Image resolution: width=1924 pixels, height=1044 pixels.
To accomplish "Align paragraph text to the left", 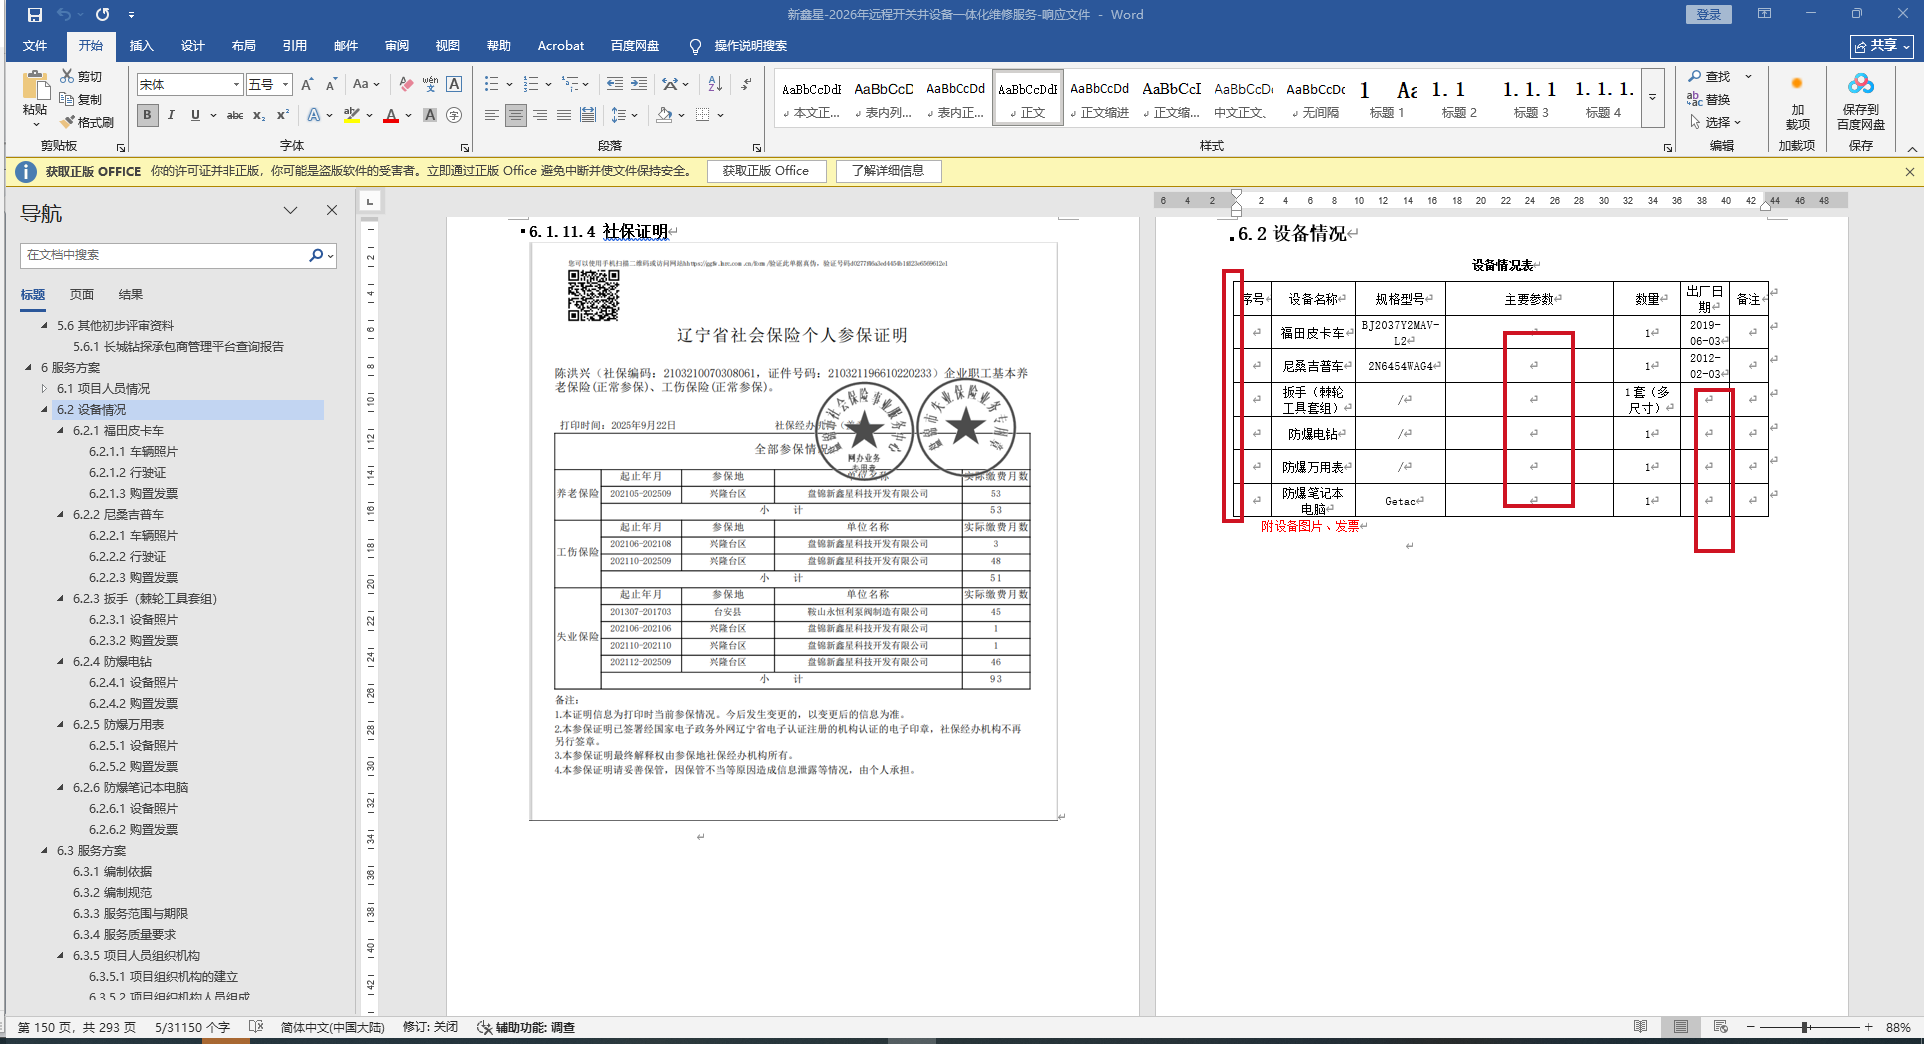I will [491, 115].
